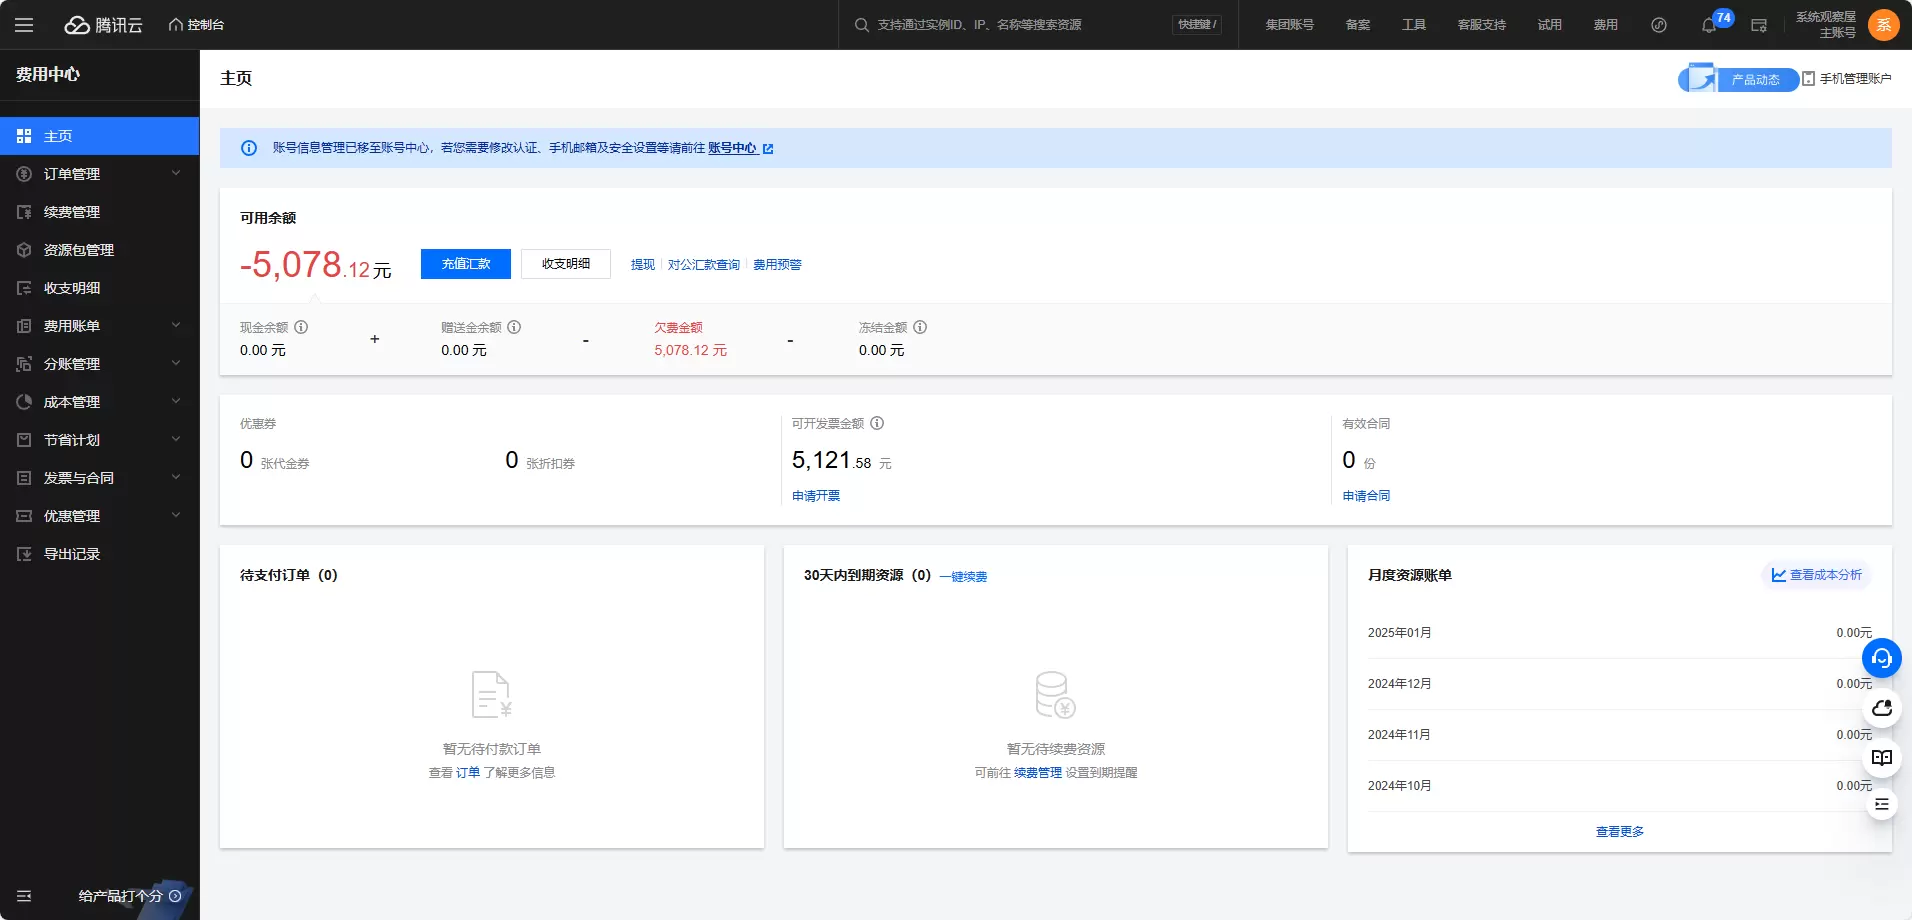1912x920 pixels.
Task: Click the info icon beside 冻结金额
Action: [920, 327]
